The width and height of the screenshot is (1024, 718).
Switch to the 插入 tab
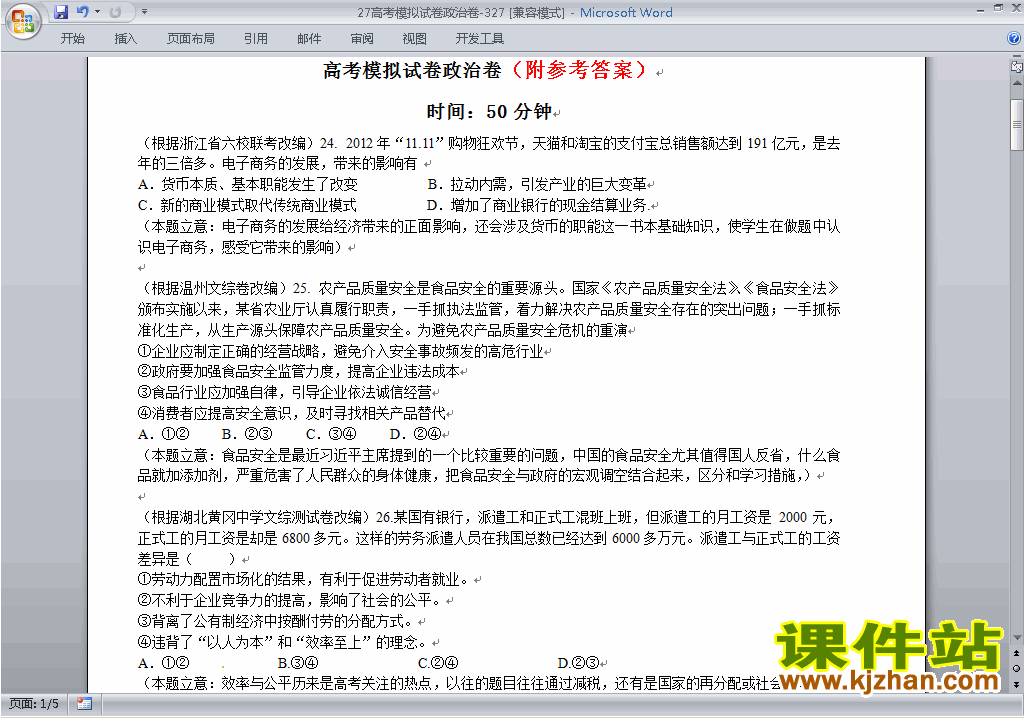click(x=126, y=39)
